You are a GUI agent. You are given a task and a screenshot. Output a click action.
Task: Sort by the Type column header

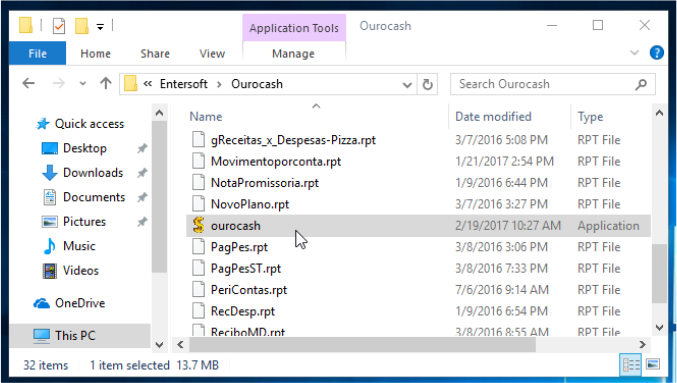coord(590,117)
